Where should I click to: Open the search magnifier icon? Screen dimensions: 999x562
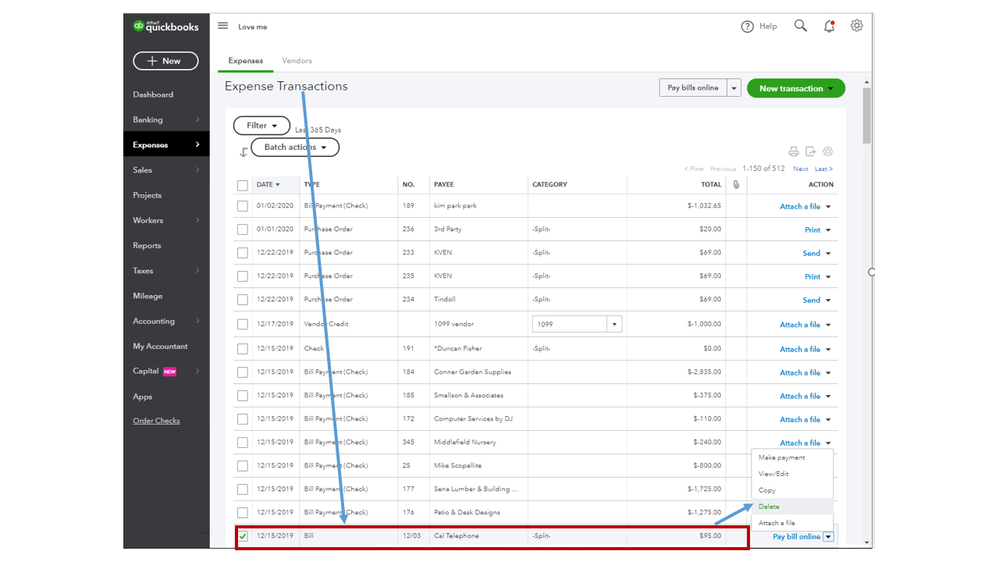point(800,25)
